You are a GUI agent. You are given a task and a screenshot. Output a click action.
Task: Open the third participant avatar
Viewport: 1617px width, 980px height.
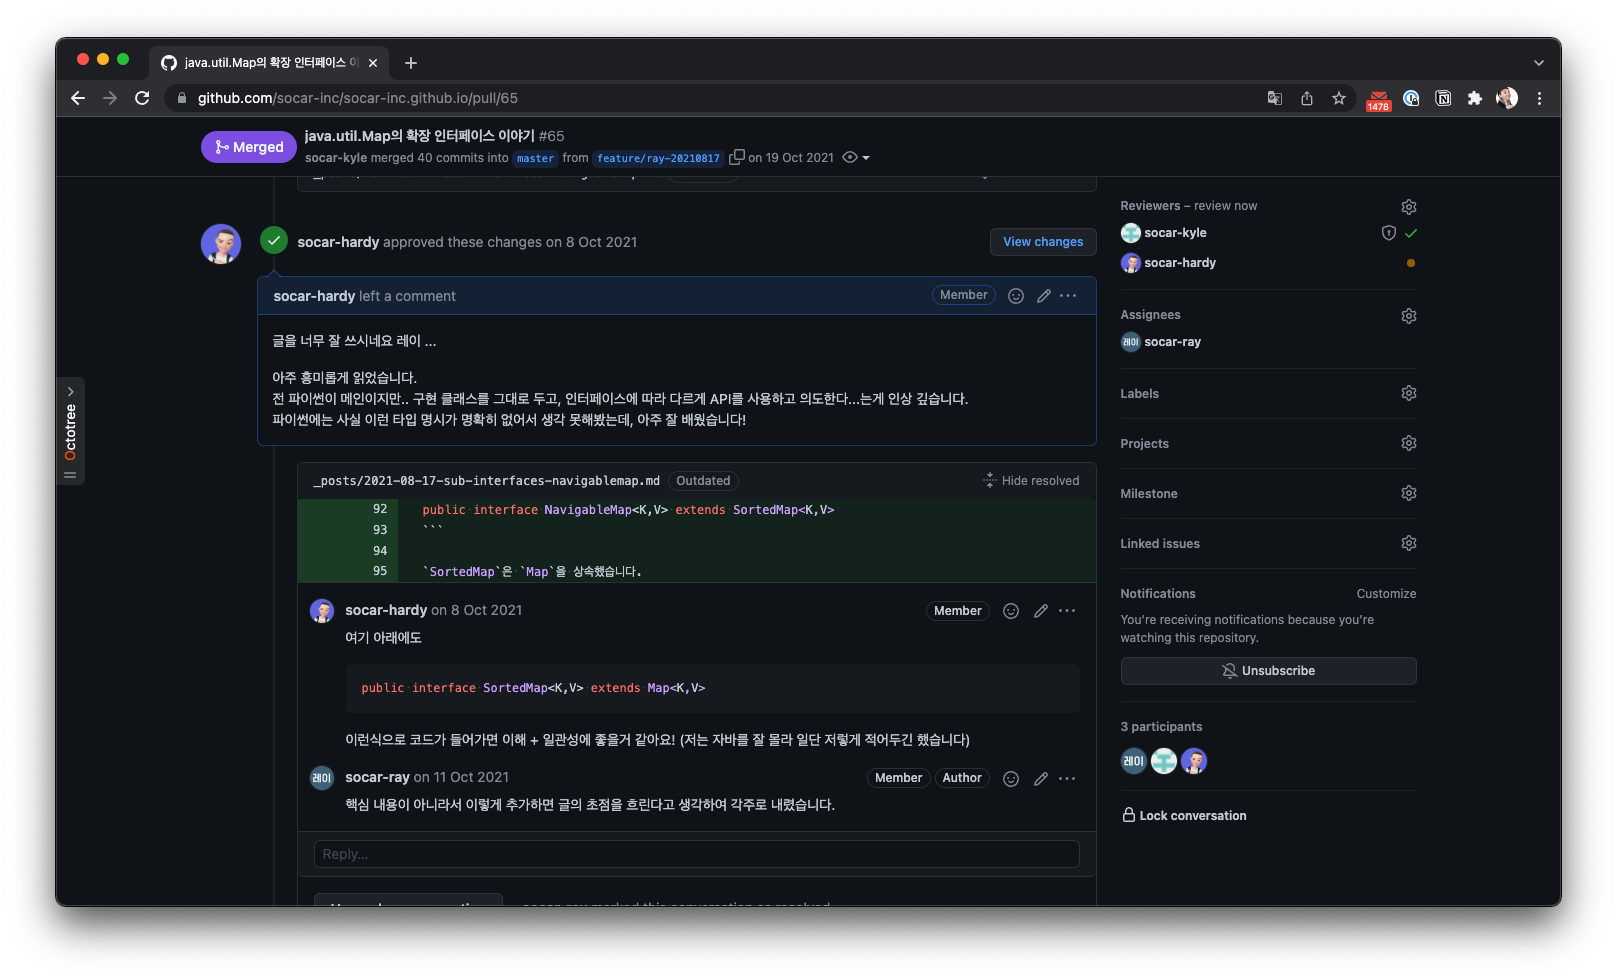[x=1194, y=761]
